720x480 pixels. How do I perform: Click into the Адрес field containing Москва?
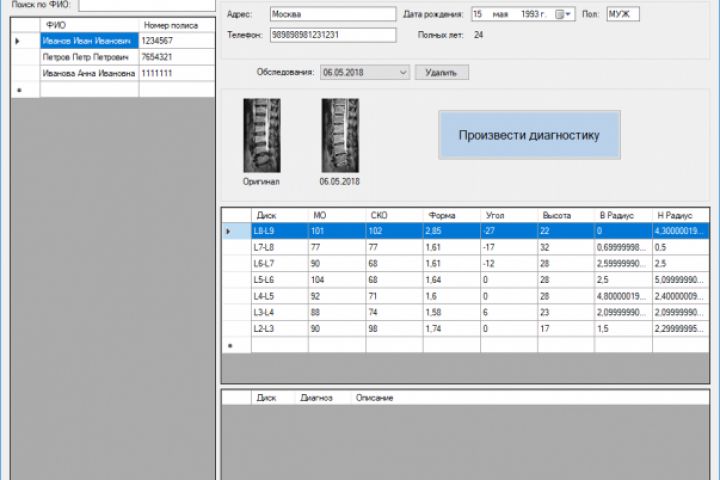coord(333,14)
